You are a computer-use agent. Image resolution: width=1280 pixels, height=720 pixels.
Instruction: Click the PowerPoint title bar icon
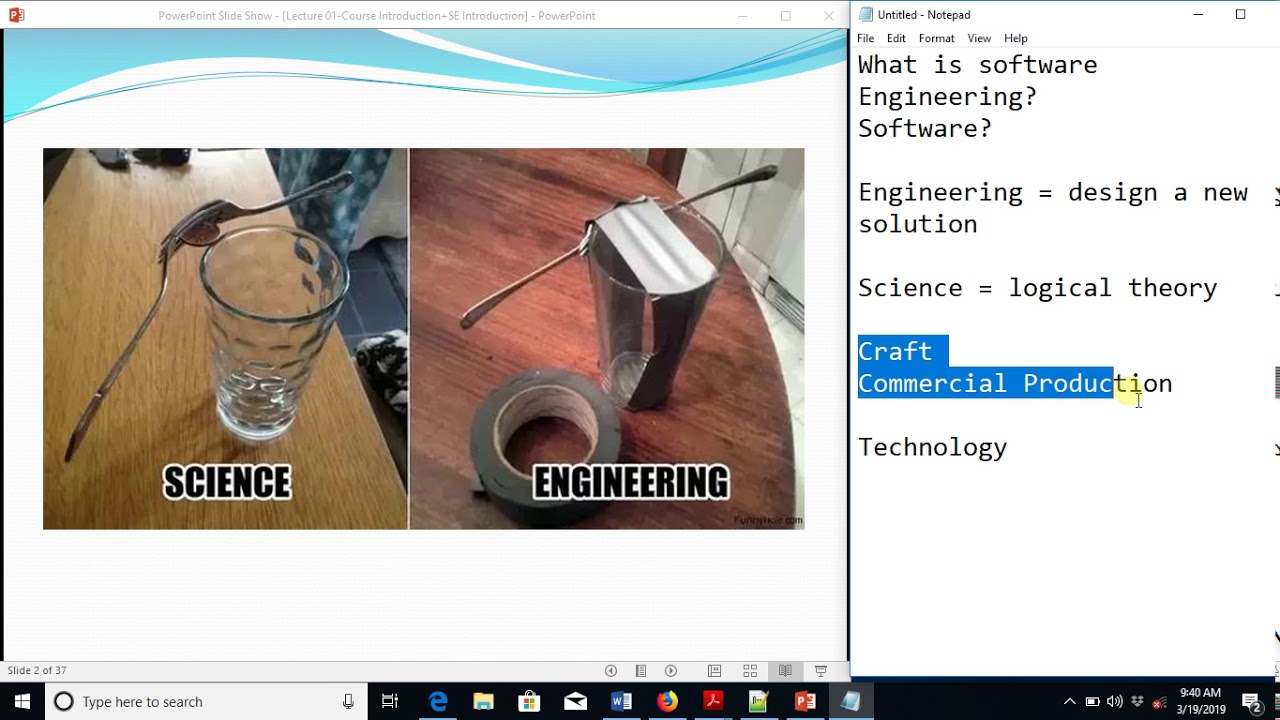(15, 15)
